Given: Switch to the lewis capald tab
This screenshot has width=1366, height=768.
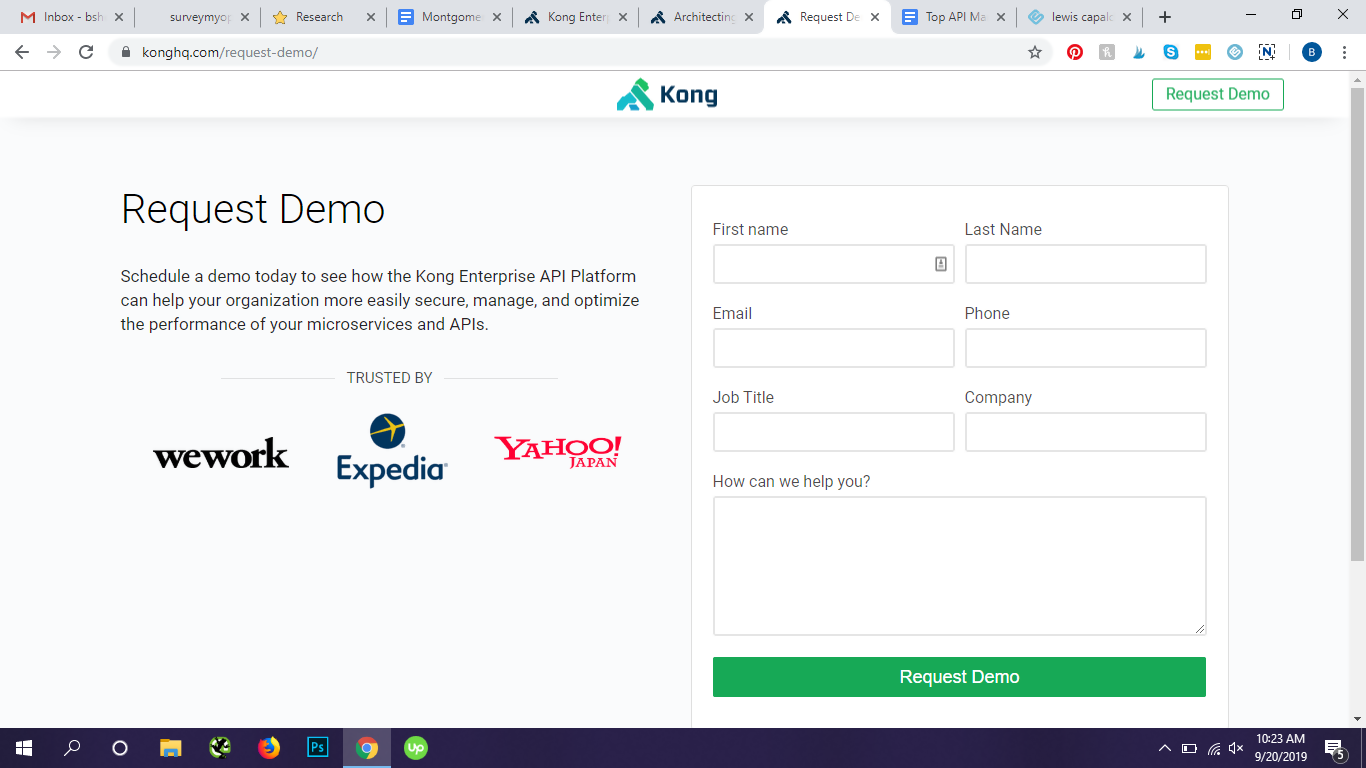Looking at the screenshot, I should click(1078, 17).
